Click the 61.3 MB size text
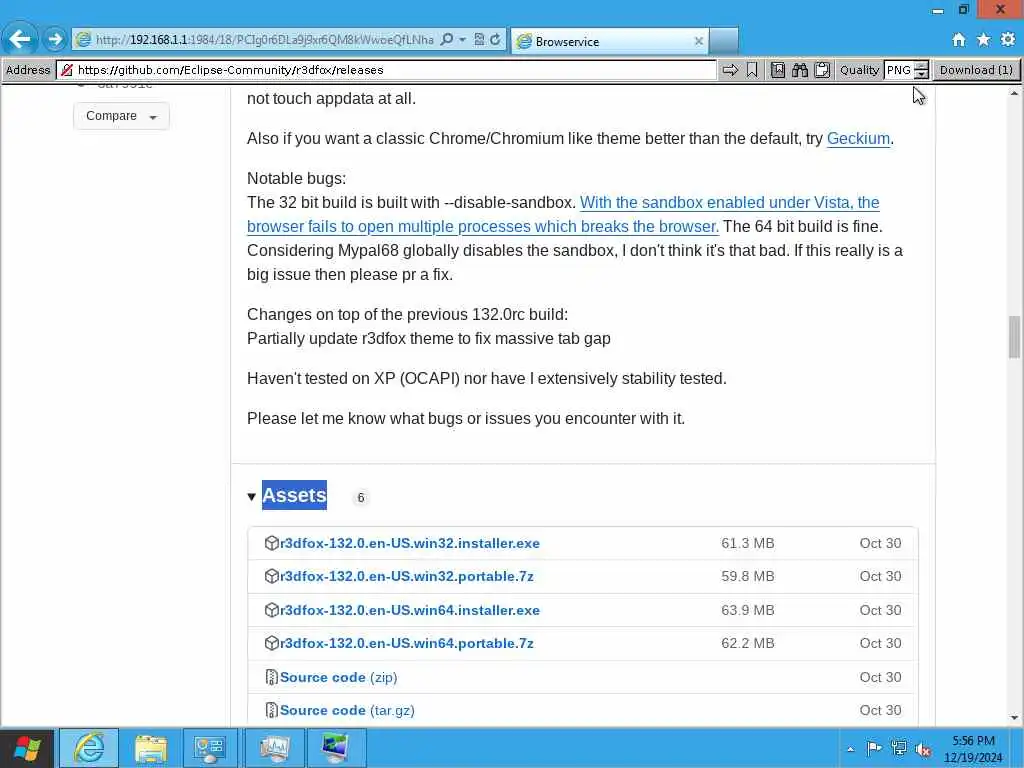This screenshot has height=768, width=1024. 748,543
